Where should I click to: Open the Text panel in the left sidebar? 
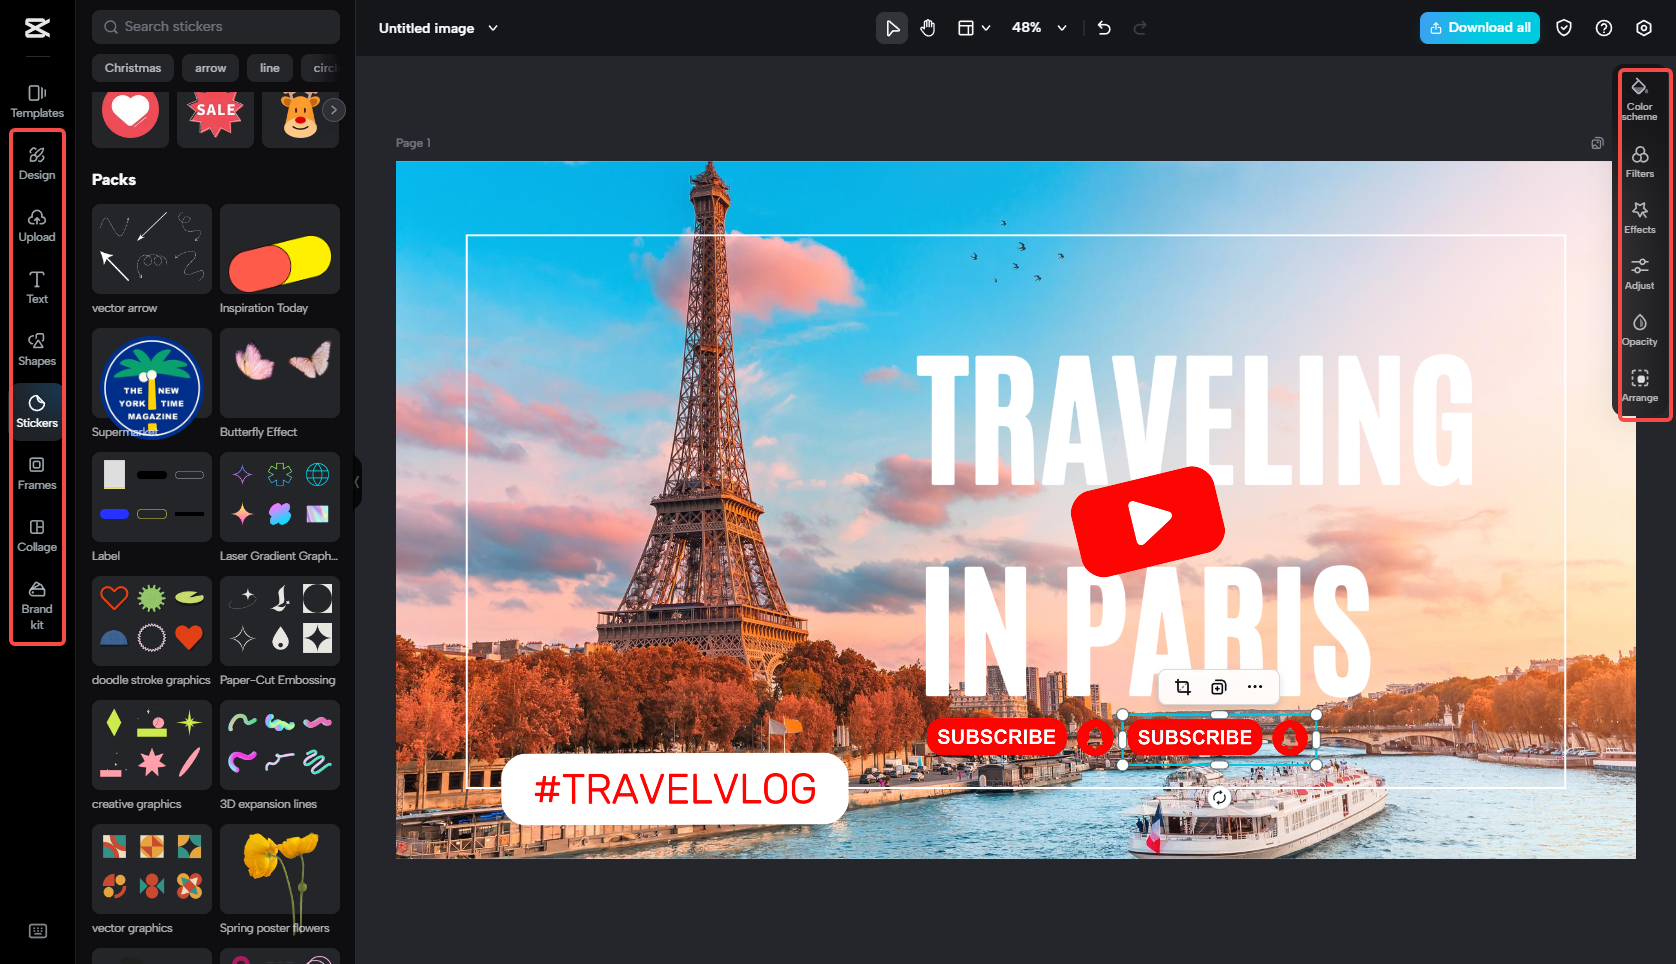click(x=37, y=287)
